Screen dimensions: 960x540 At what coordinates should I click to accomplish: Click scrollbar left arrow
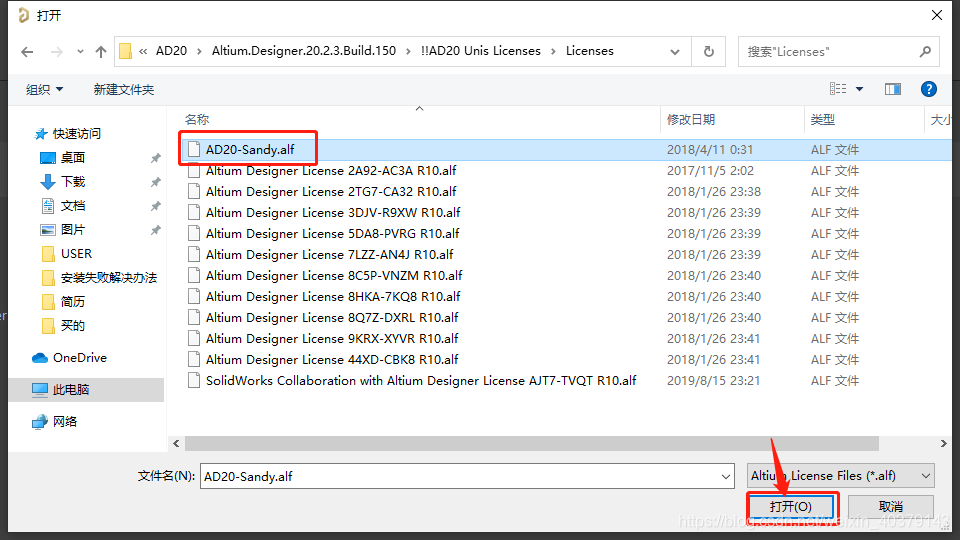176,443
